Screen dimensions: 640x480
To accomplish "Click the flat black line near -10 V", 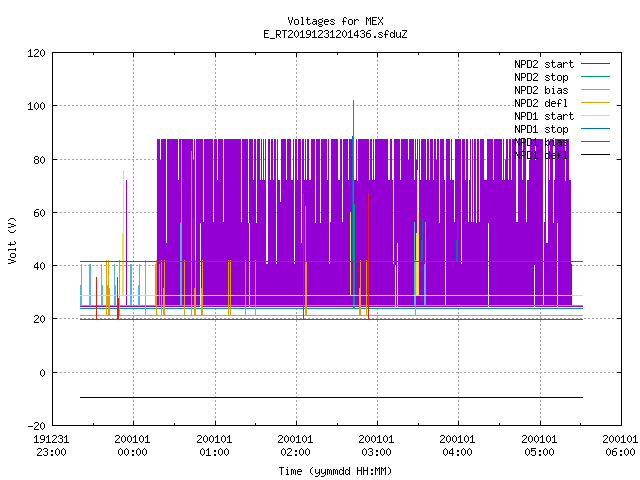I will pos(331,397).
